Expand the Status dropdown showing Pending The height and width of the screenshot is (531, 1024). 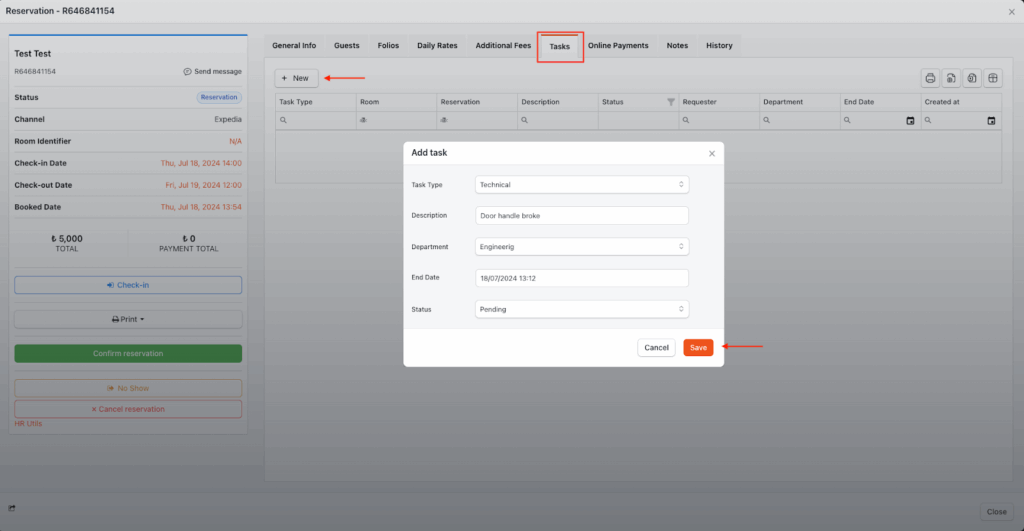pos(581,309)
